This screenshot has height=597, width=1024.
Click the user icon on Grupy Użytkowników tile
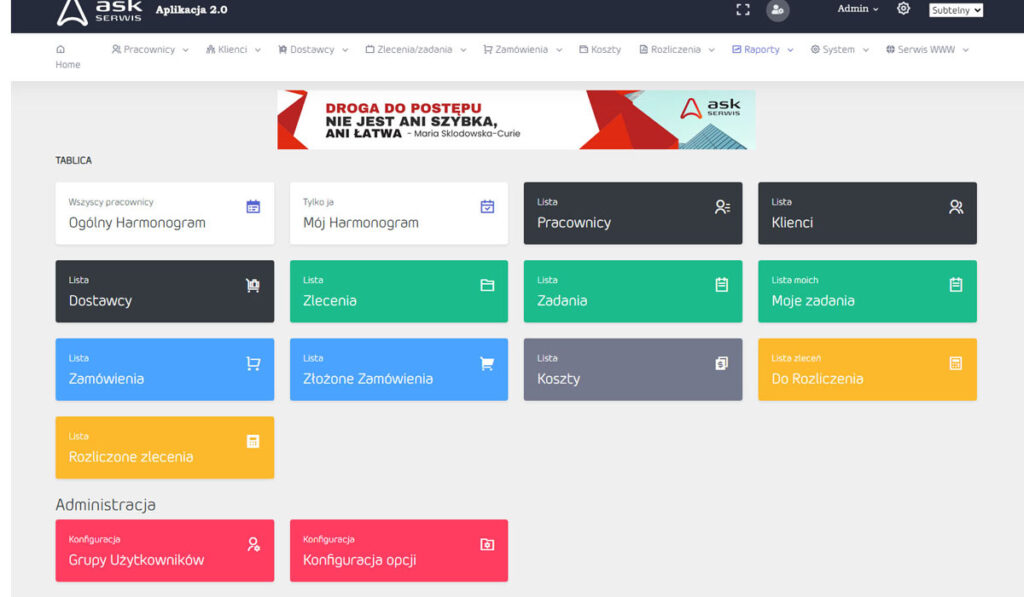coord(253,544)
